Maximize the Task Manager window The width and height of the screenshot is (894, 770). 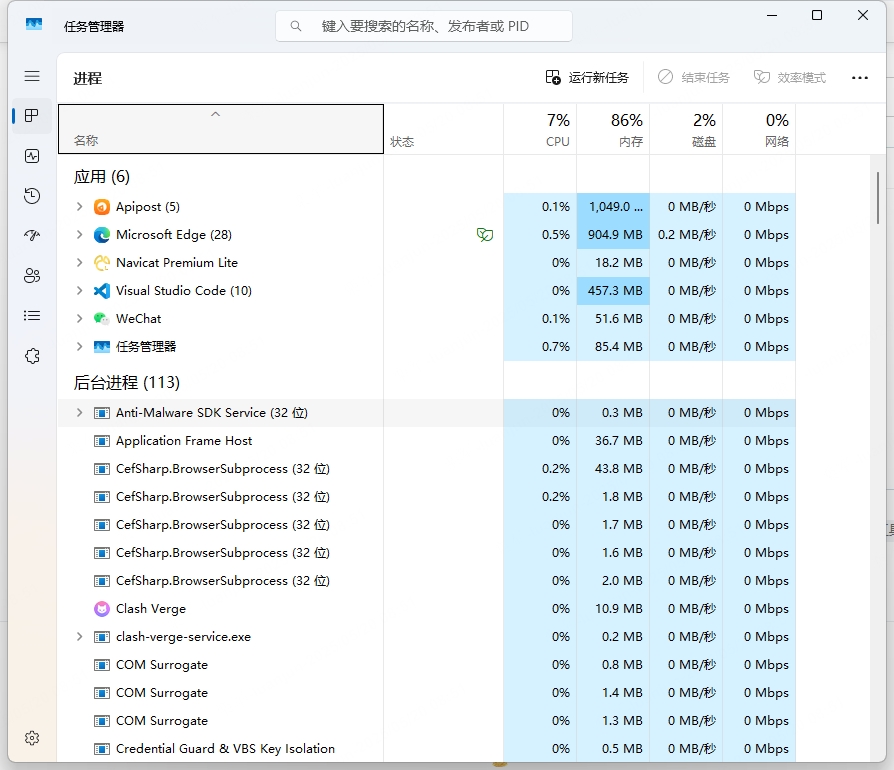tap(816, 15)
